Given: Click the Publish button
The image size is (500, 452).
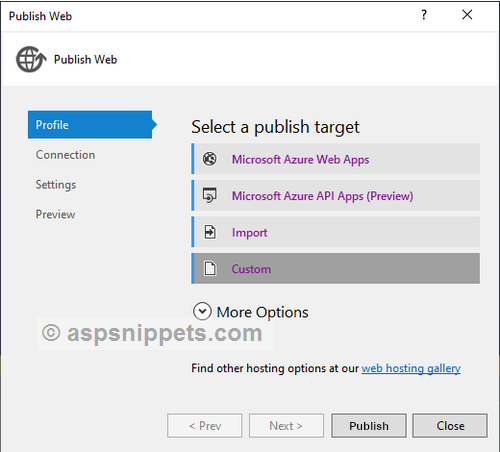Looking at the screenshot, I should [369, 426].
